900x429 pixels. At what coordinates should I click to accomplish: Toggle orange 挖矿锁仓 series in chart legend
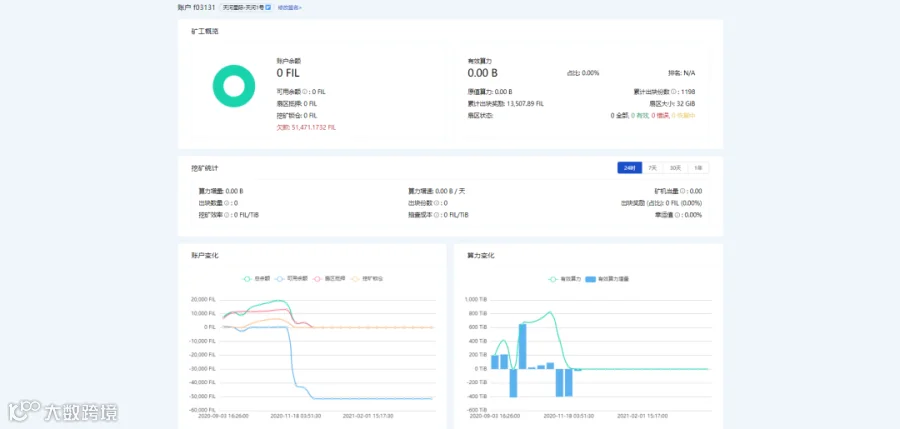tap(367, 279)
